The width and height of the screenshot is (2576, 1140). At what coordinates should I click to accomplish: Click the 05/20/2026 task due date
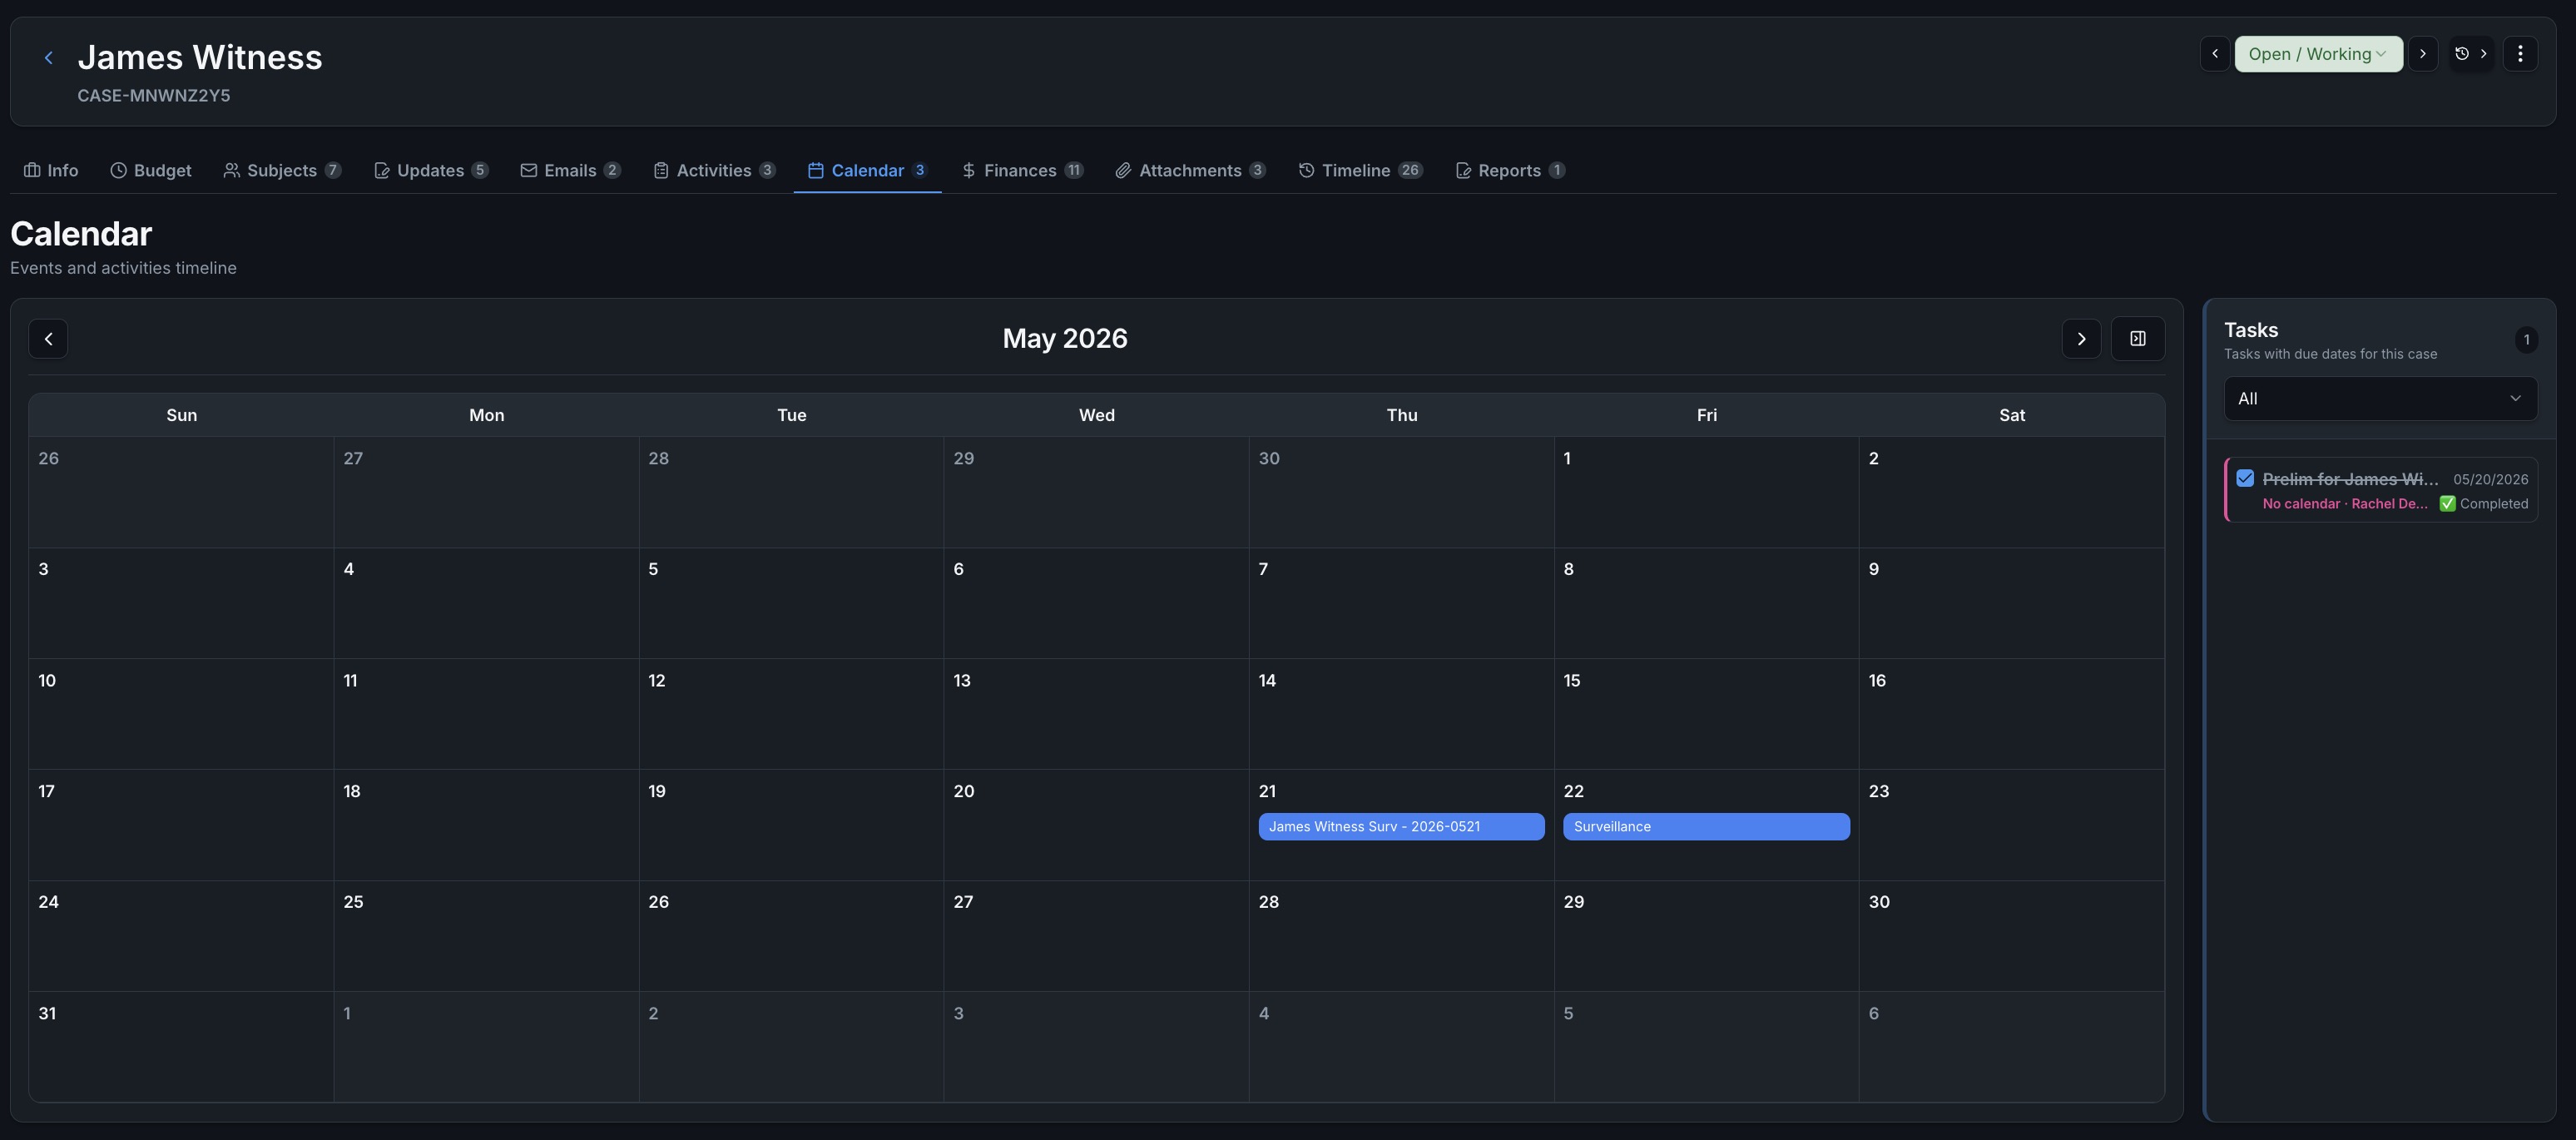click(x=2490, y=480)
